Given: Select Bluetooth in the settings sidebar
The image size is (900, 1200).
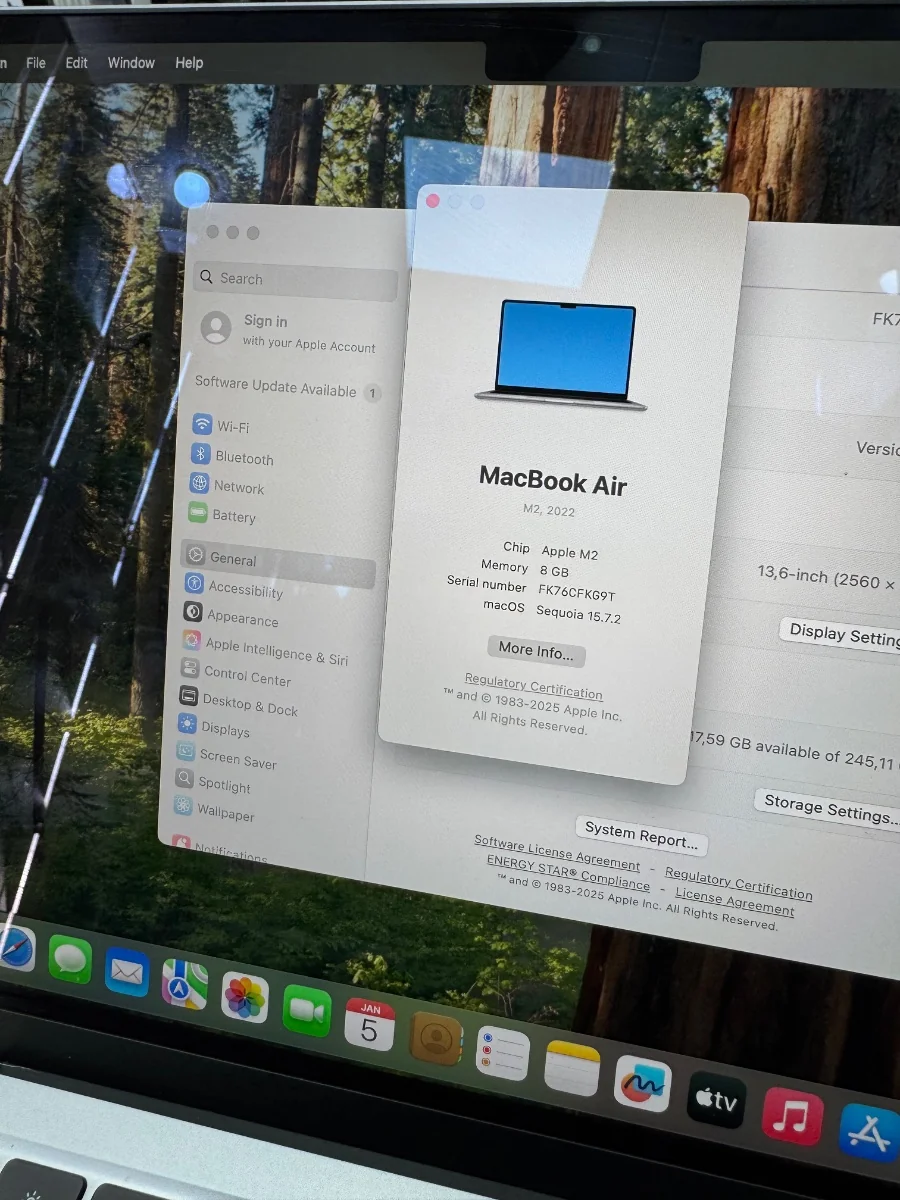Looking at the screenshot, I should tap(243, 458).
